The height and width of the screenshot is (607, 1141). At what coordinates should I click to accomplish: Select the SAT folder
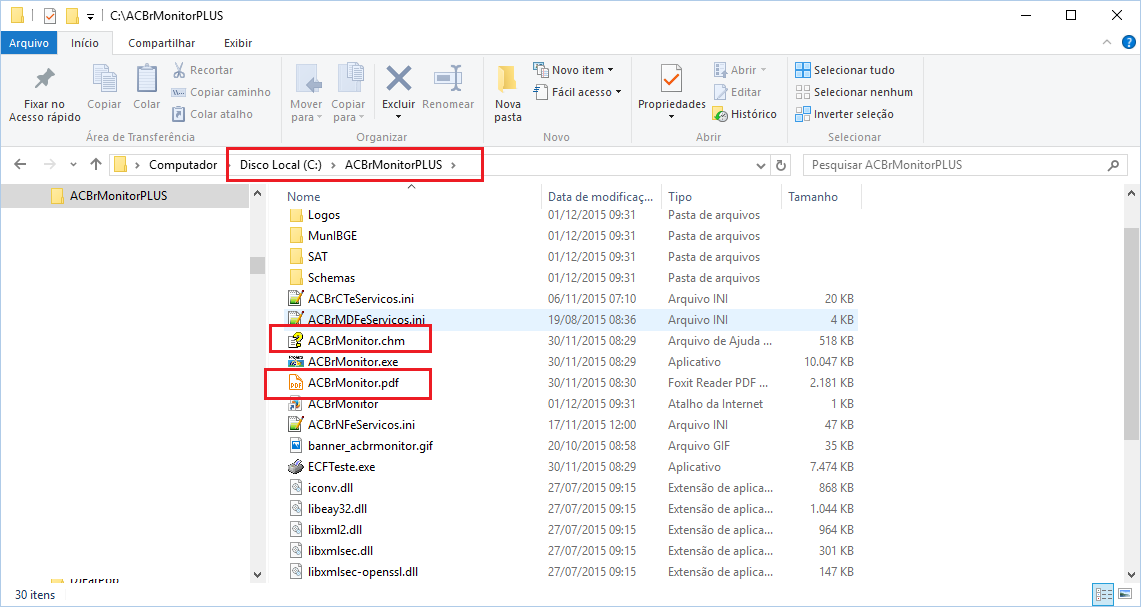(318, 257)
